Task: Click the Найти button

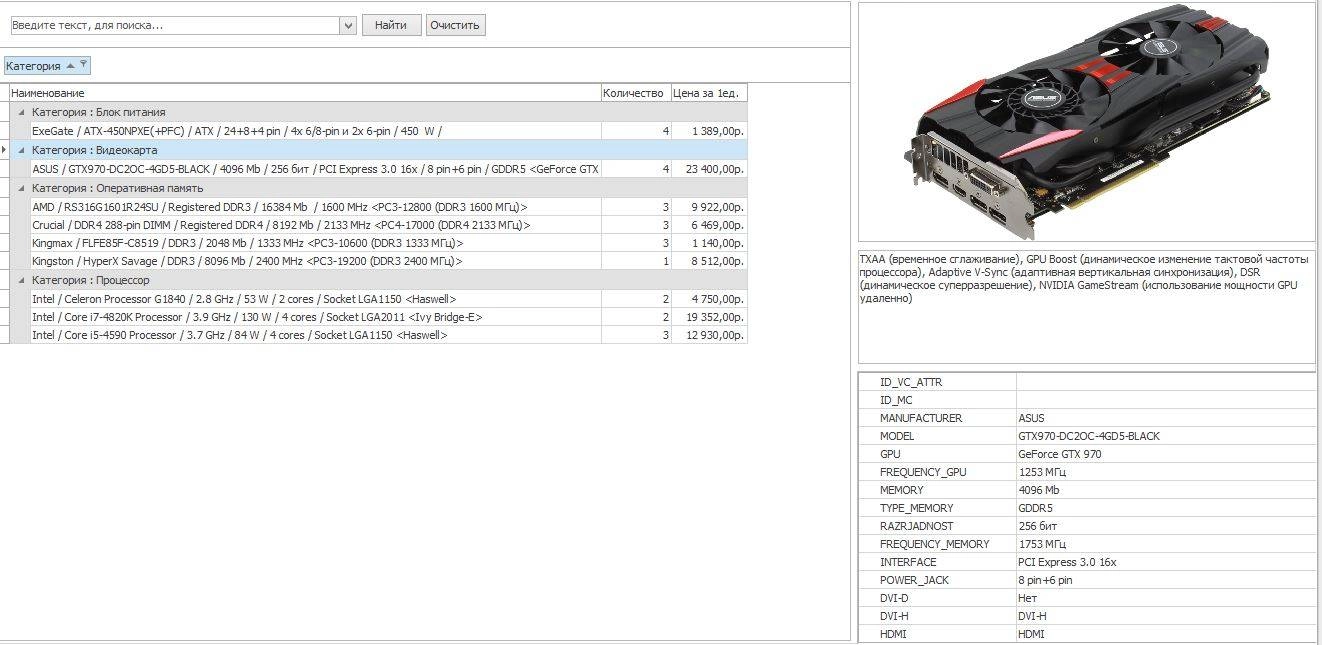Action: click(391, 26)
